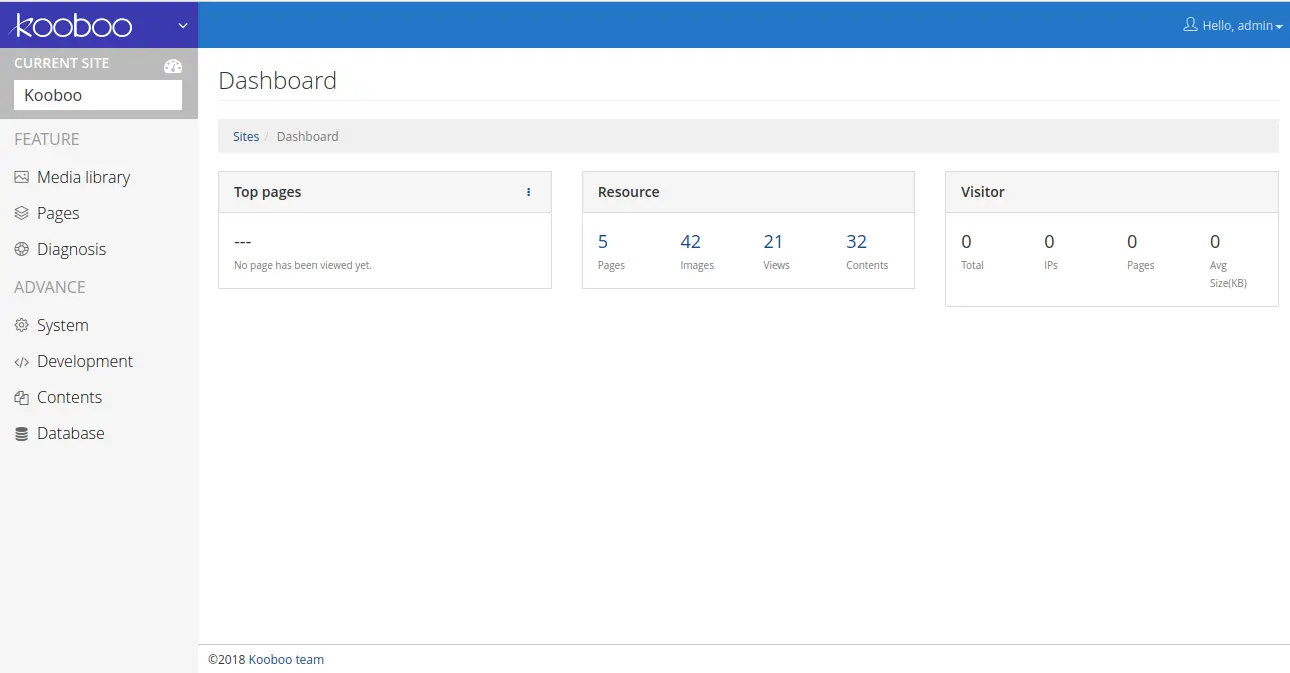
Task: Click the user profile icon in header
Action: (x=1190, y=24)
